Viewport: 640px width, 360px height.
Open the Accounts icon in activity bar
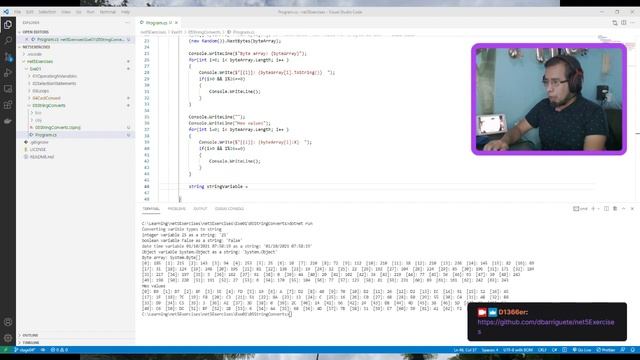pos(8,322)
